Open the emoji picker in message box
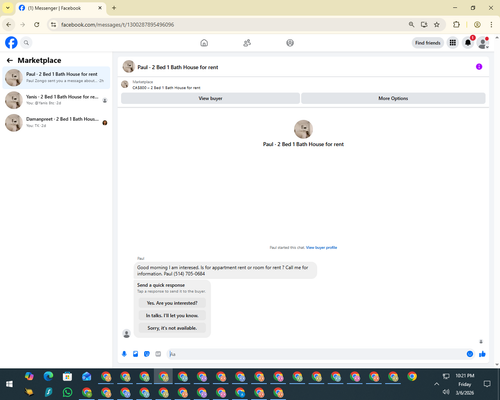 click(x=470, y=354)
